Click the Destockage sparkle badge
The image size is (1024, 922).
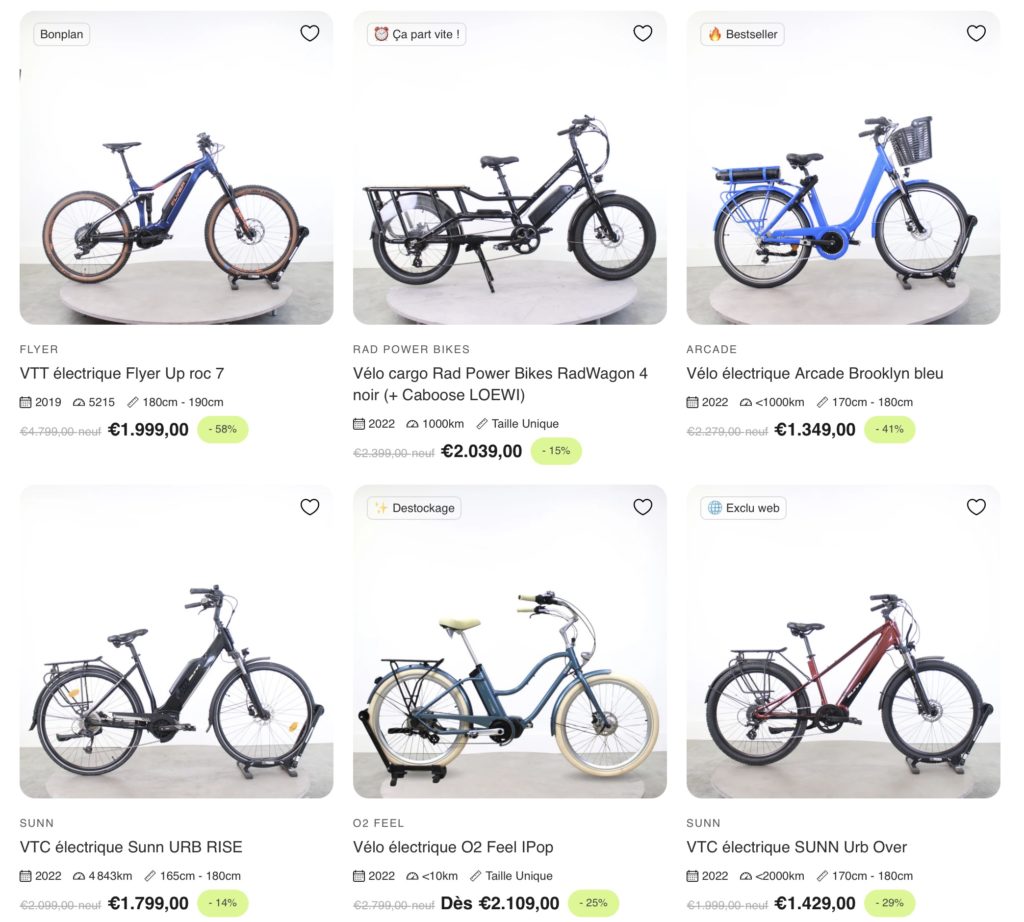point(414,508)
